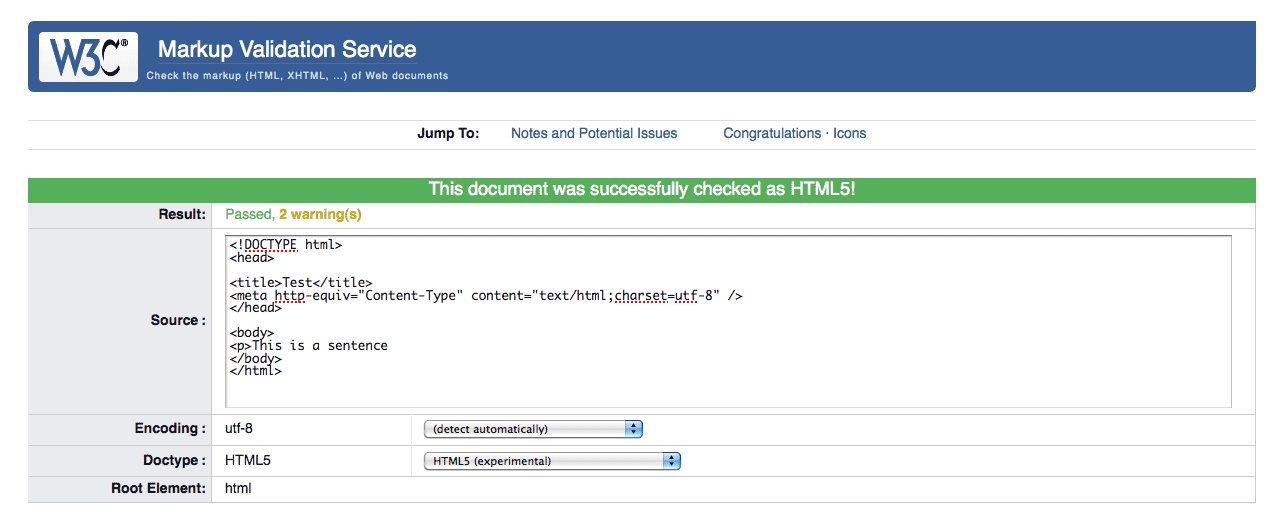Click the "Passed" result text
The width and height of the screenshot is (1284, 512).
coord(248,214)
